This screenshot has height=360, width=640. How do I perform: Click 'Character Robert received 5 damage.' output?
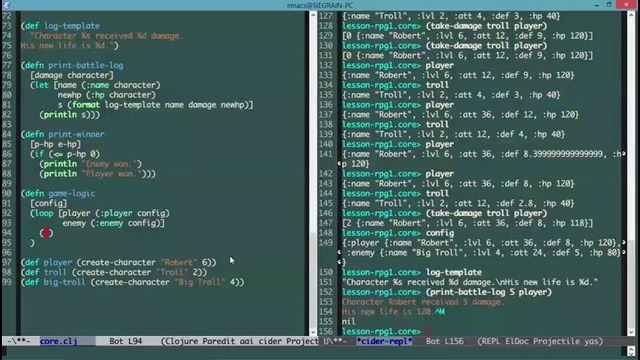pos(423,302)
